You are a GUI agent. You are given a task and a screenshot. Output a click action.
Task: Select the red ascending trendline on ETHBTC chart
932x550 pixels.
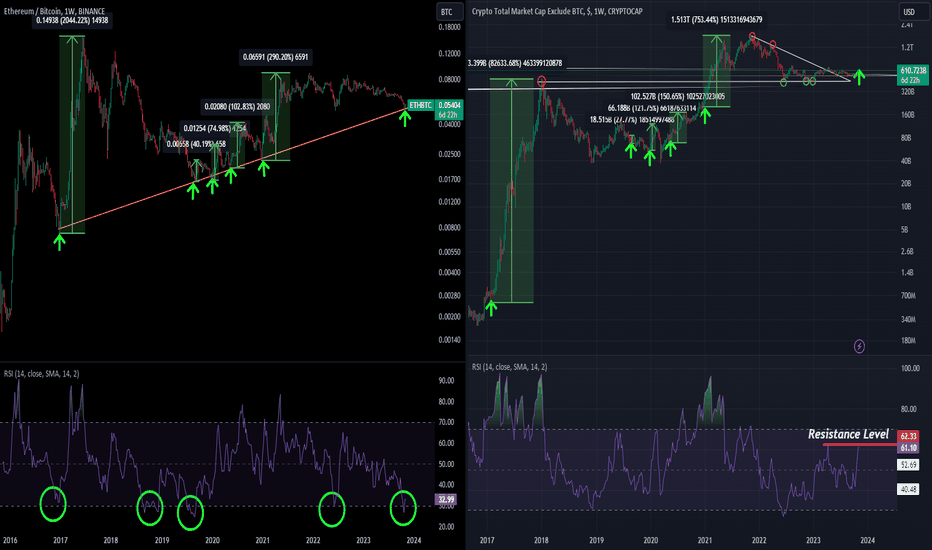click(x=232, y=169)
